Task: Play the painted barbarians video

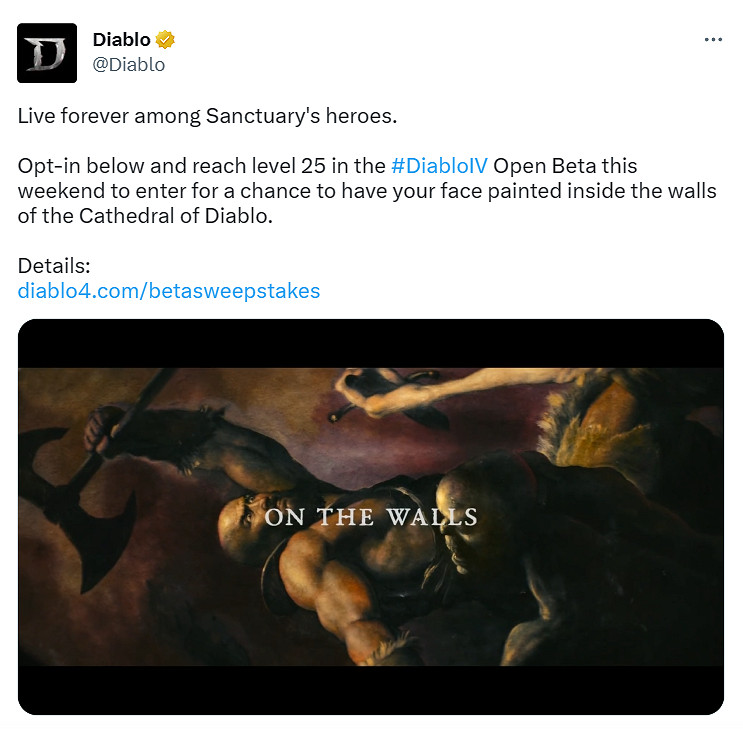Action: 371,517
